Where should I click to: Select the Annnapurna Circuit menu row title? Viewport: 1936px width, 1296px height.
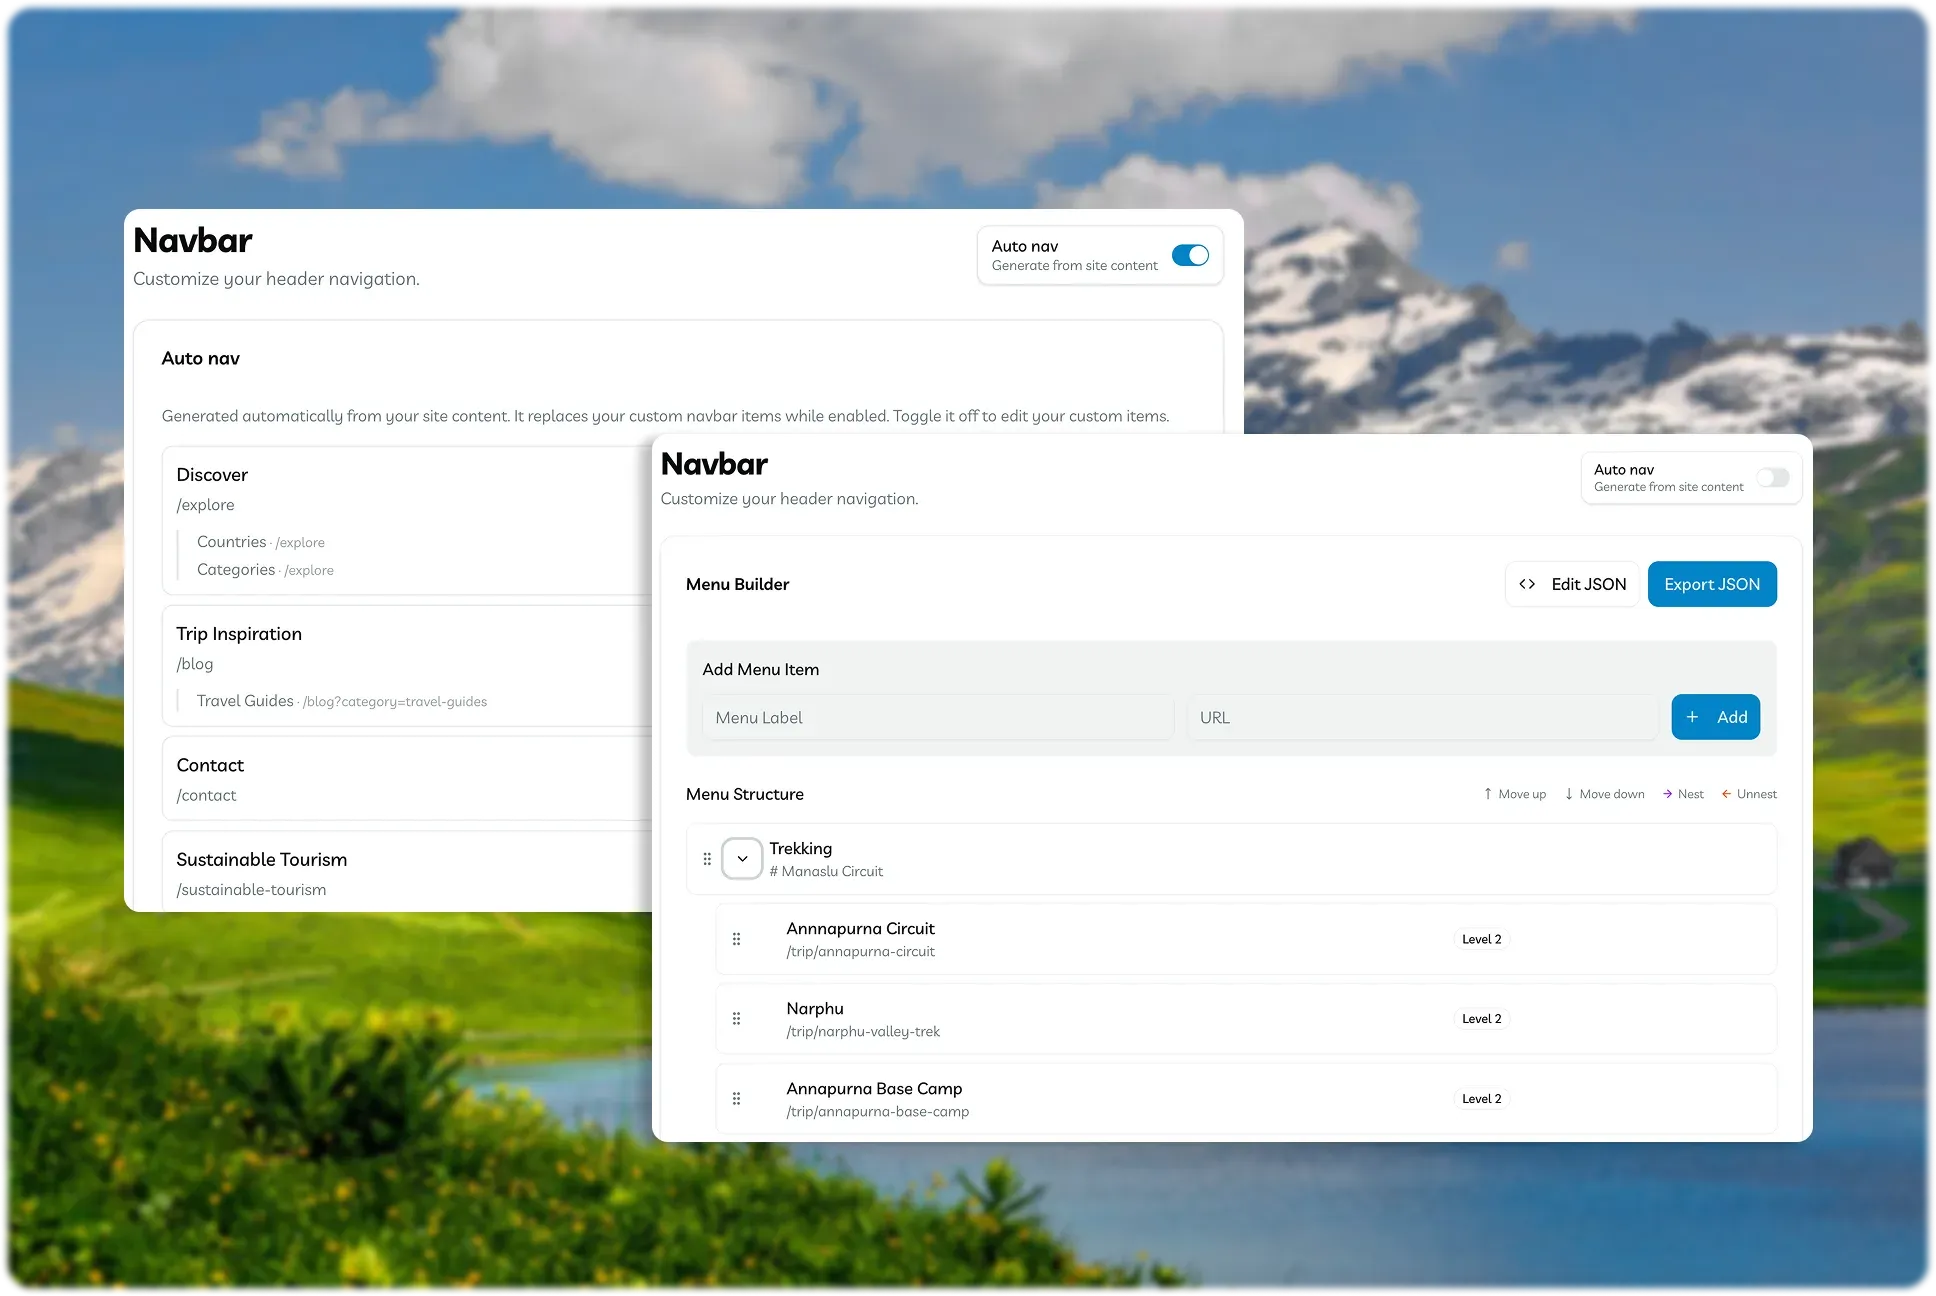(x=860, y=928)
